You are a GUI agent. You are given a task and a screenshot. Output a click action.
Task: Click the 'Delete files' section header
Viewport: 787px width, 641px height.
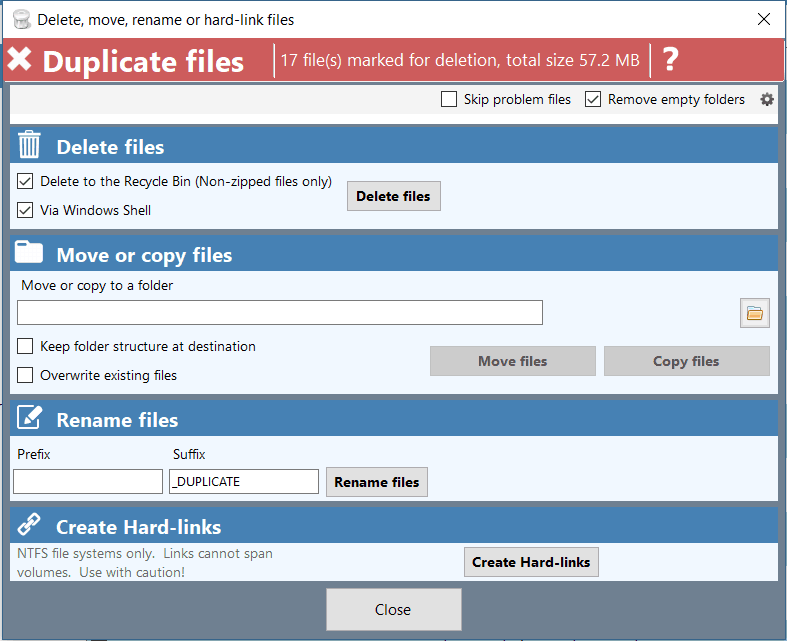(110, 147)
